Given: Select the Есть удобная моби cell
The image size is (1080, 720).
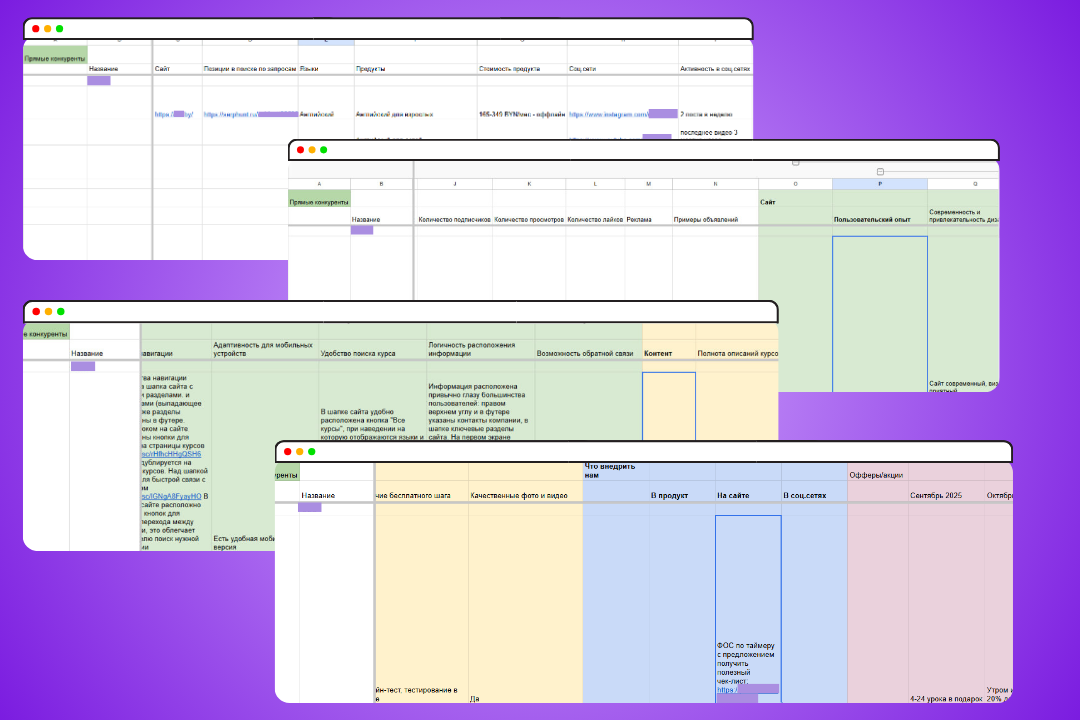Looking at the screenshot, I should [x=244, y=543].
